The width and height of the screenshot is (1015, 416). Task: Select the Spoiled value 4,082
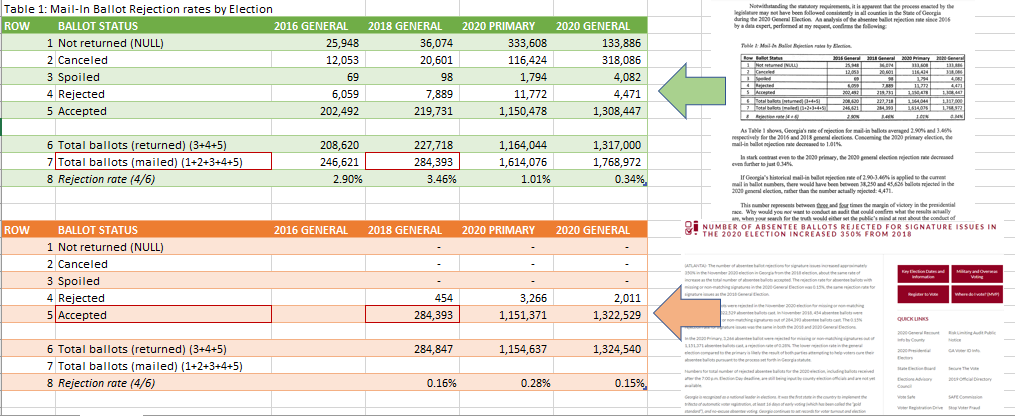point(600,77)
